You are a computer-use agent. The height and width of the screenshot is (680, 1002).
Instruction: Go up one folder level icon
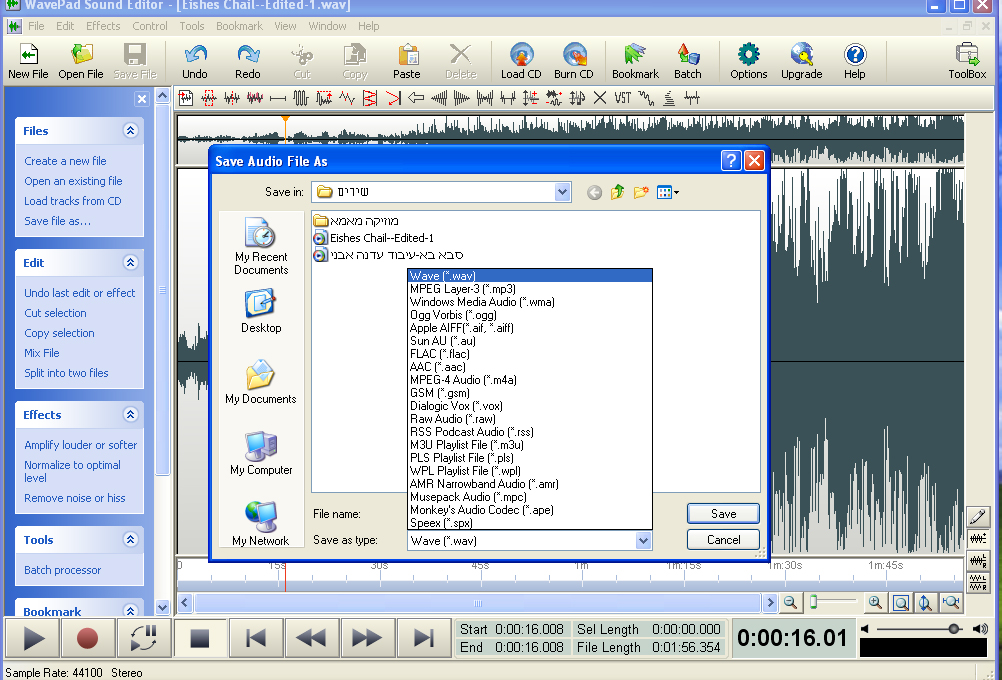(x=618, y=192)
